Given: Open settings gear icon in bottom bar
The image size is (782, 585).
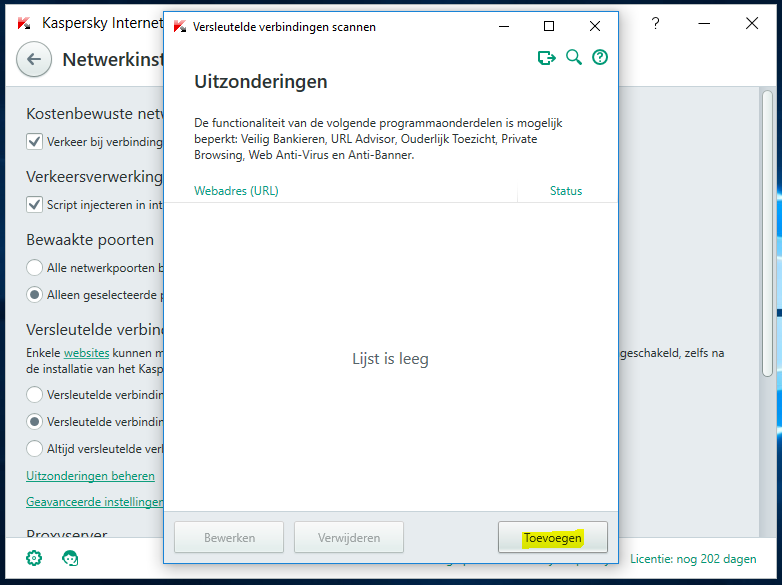Looking at the screenshot, I should [34, 558].
